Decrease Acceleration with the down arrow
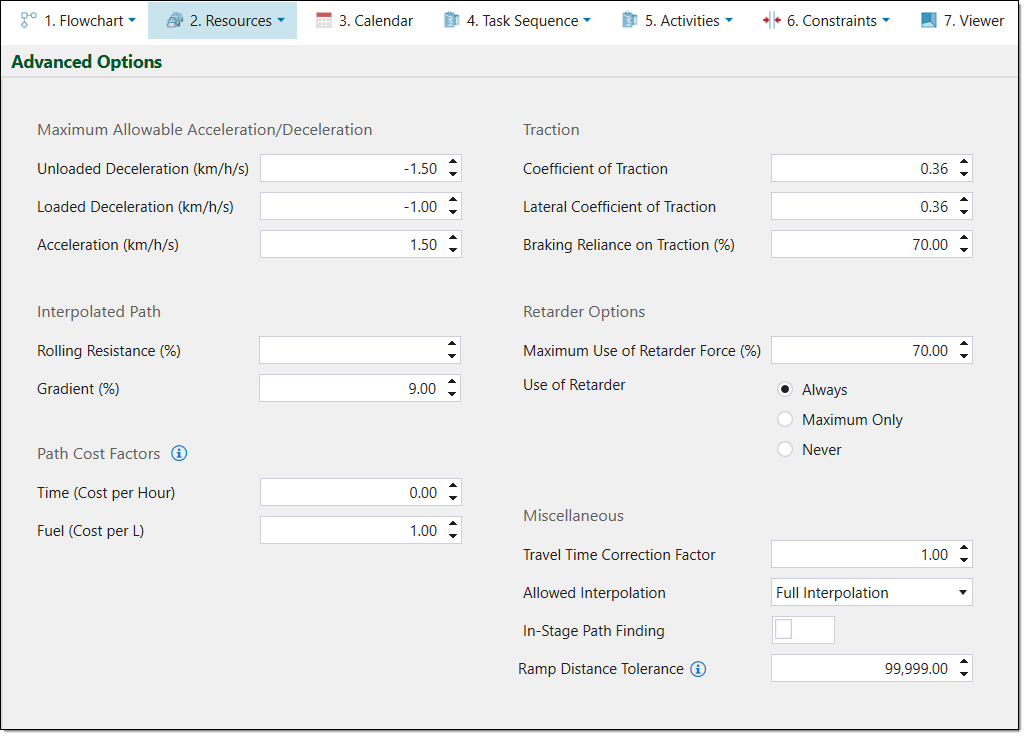This screenshot has width=1025, height=736. tap(453, 250)
